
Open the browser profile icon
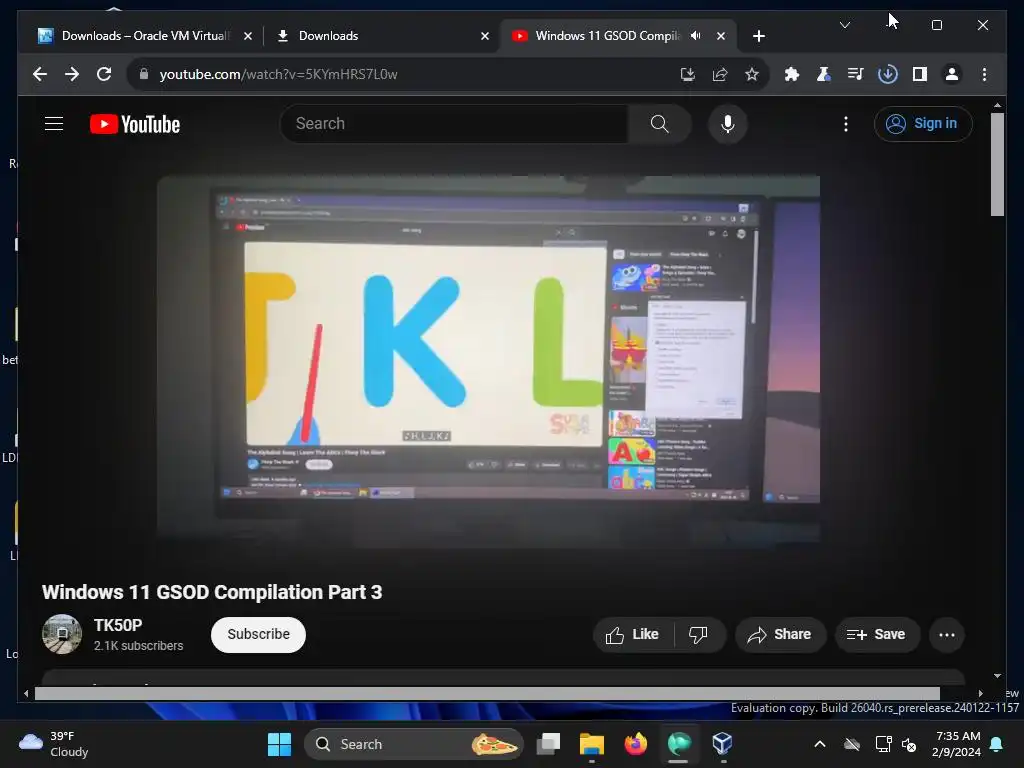coord(952,74)
